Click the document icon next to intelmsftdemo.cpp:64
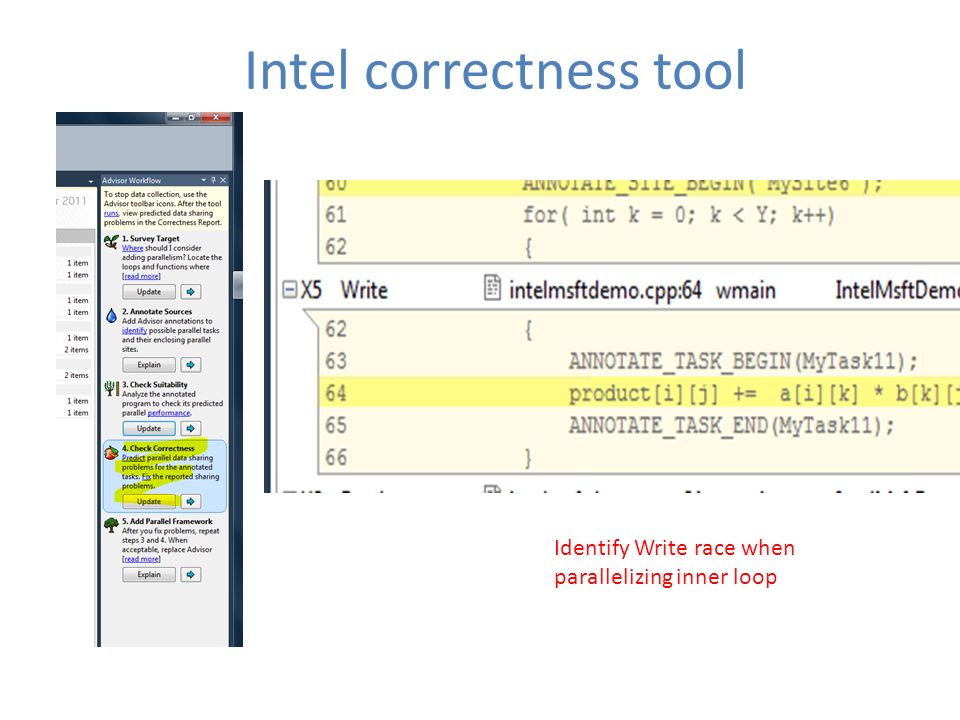960x720 pixels. pyautogui.click(x=492, y=288)
